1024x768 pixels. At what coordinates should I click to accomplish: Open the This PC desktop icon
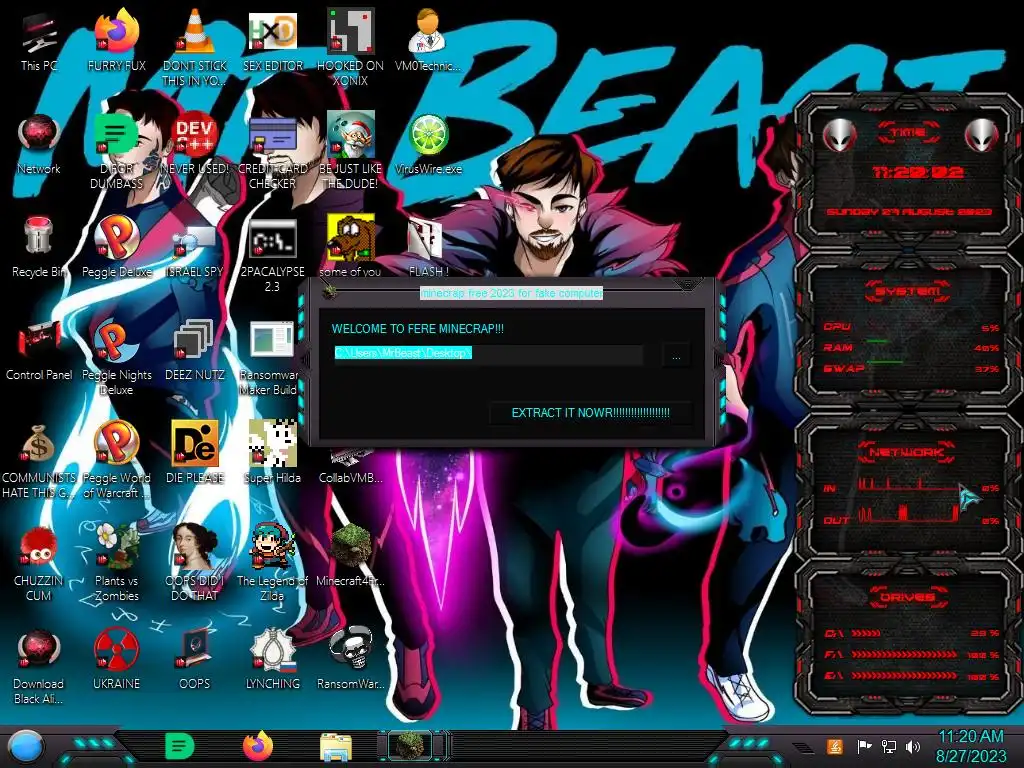tap(39, 42)
